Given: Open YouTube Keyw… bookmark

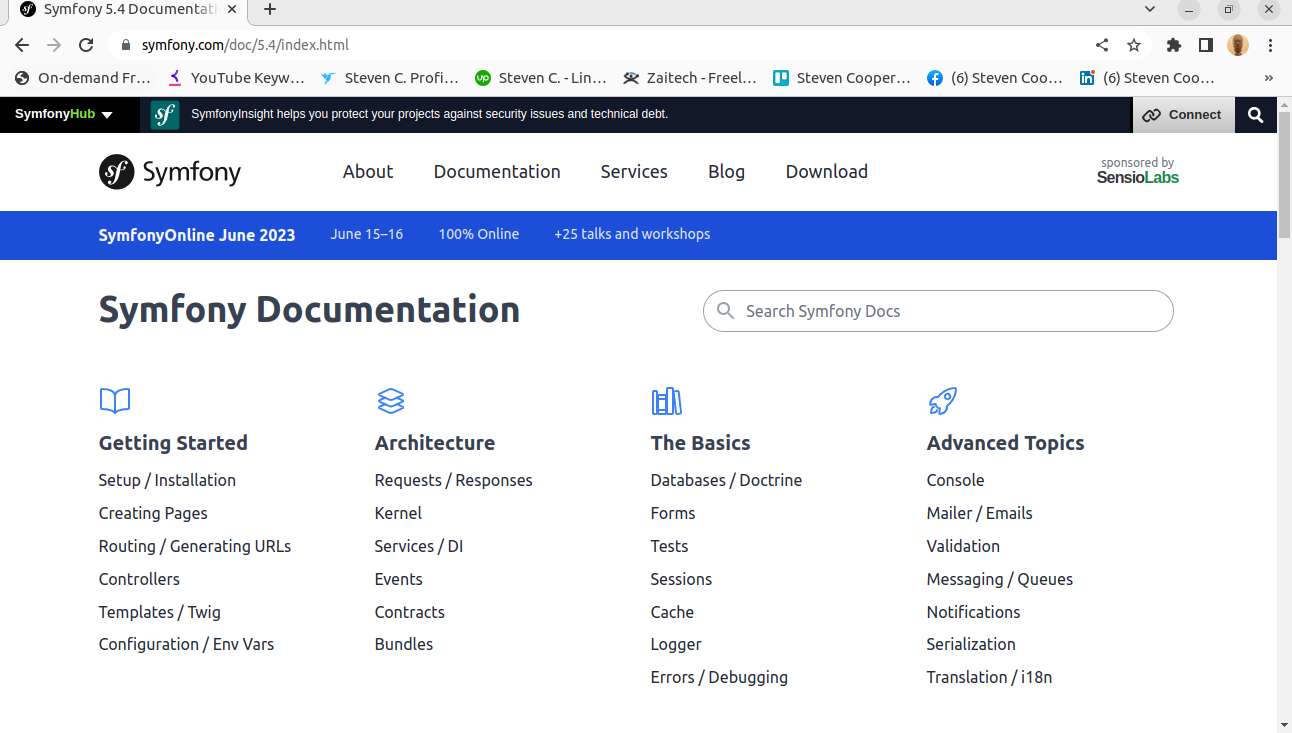Looking at the screenshot, I should [x=237, y=78].
